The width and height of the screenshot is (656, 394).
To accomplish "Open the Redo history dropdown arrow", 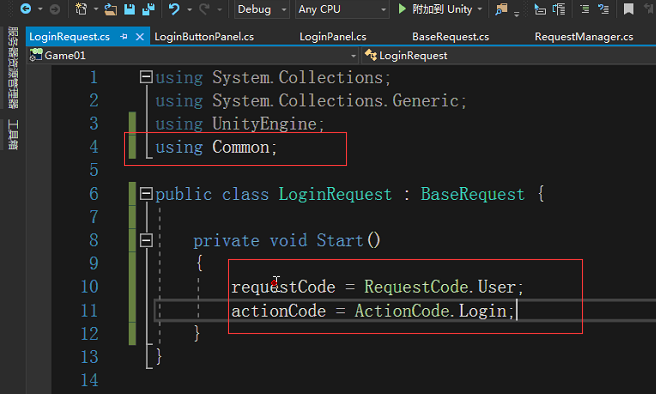I will point(219,9).
